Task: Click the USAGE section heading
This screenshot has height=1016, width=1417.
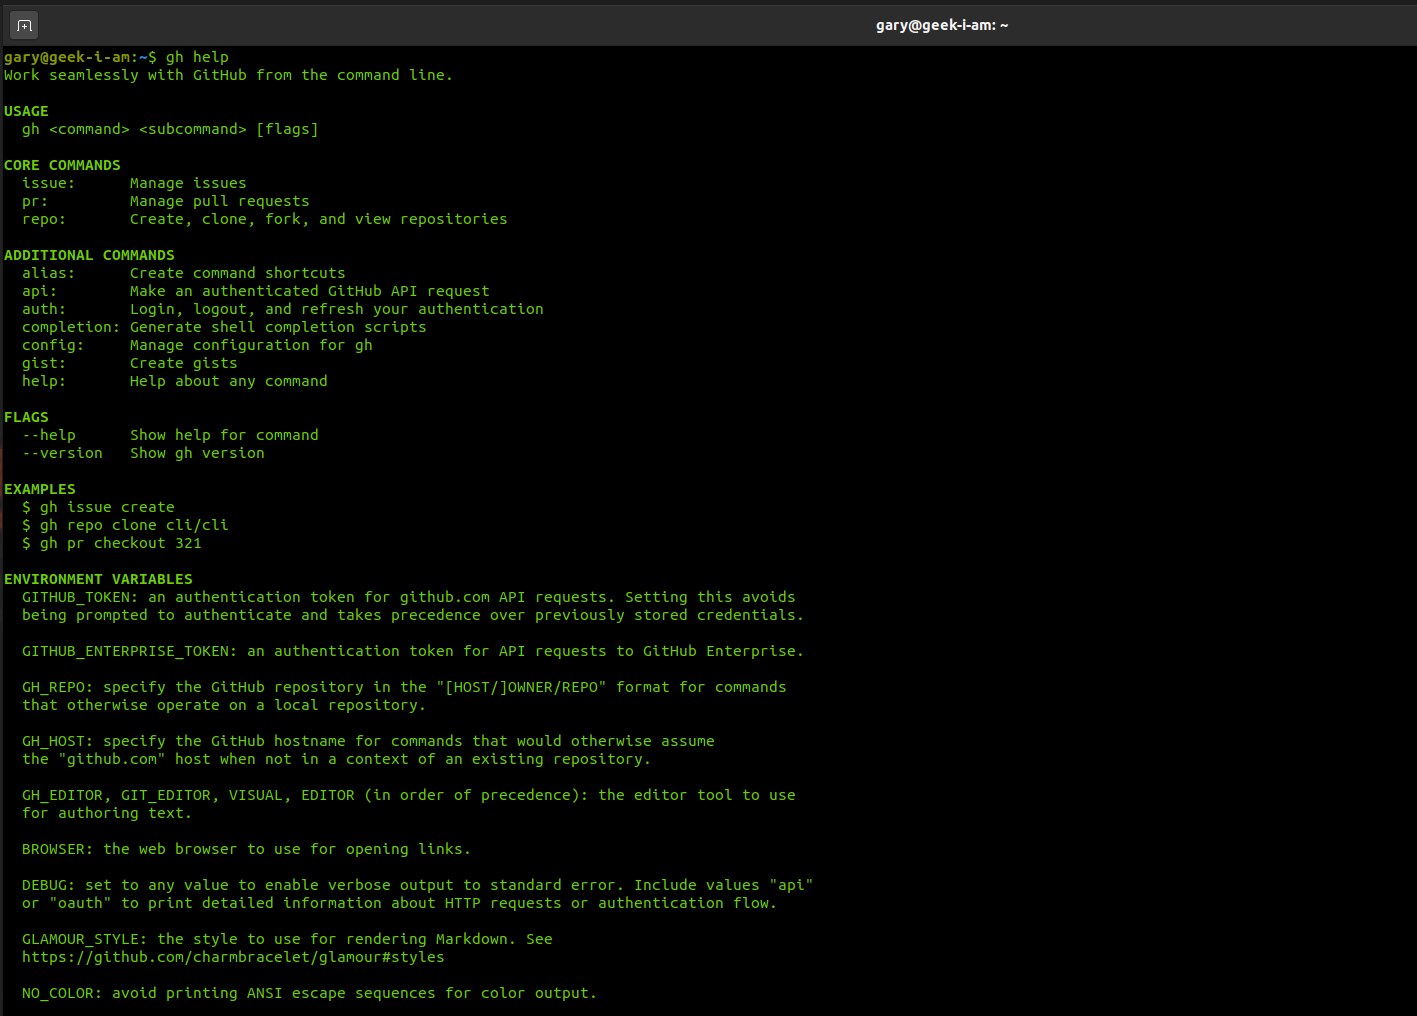Action: pos(26,111)
